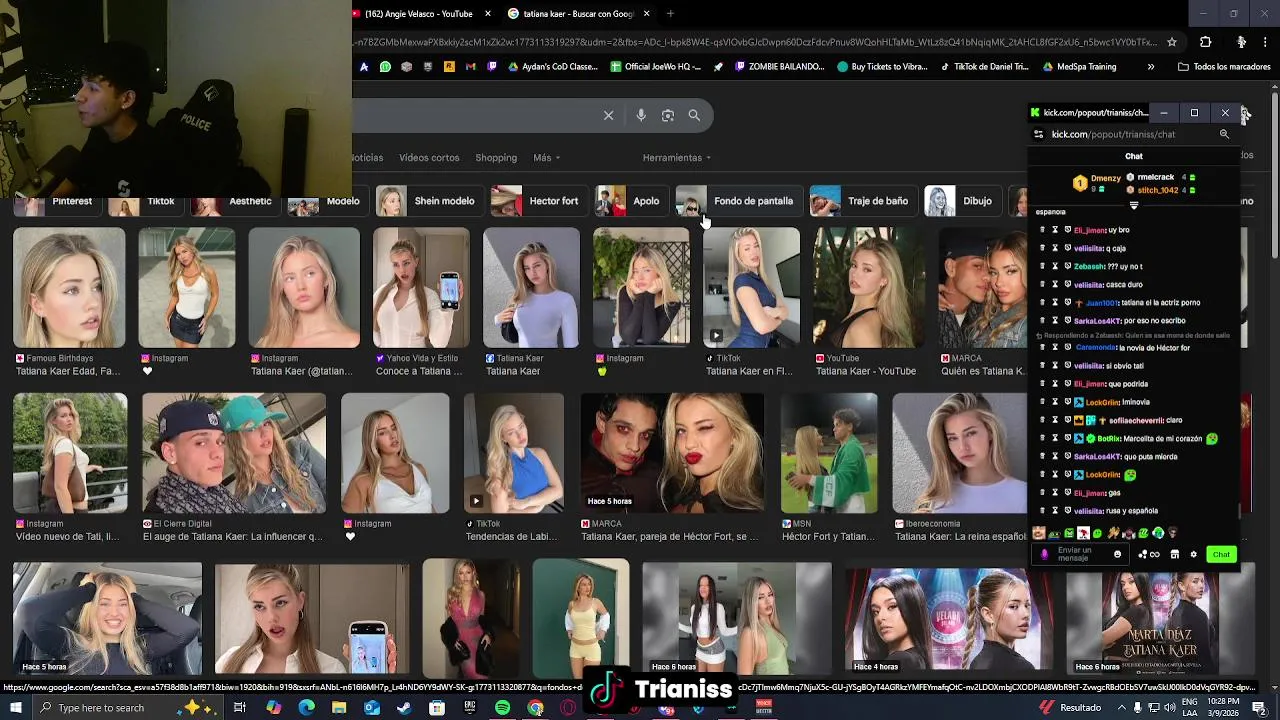Open a new Chrome tab
This screenshot has height=720, width=1280.
tap(670, 14)
